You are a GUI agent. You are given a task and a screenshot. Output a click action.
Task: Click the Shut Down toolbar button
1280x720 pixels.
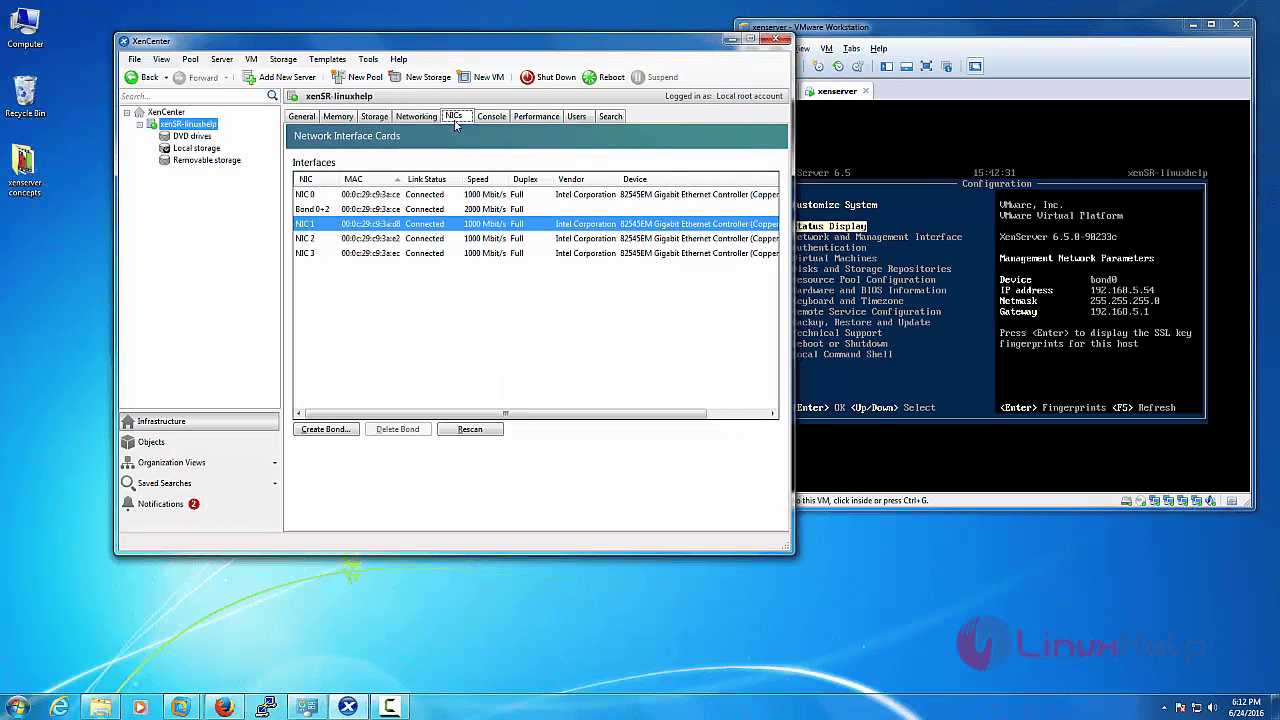click(x=548, y=77)
